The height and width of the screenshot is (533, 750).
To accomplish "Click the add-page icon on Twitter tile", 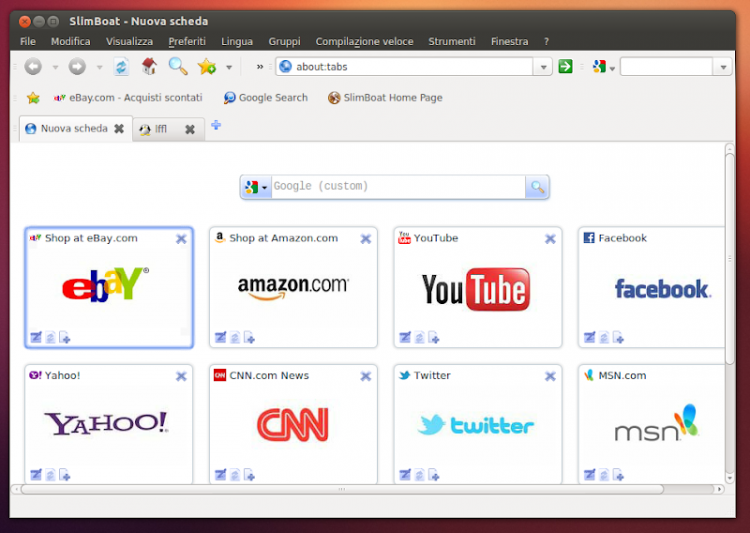I will click(x=434, y=475).
